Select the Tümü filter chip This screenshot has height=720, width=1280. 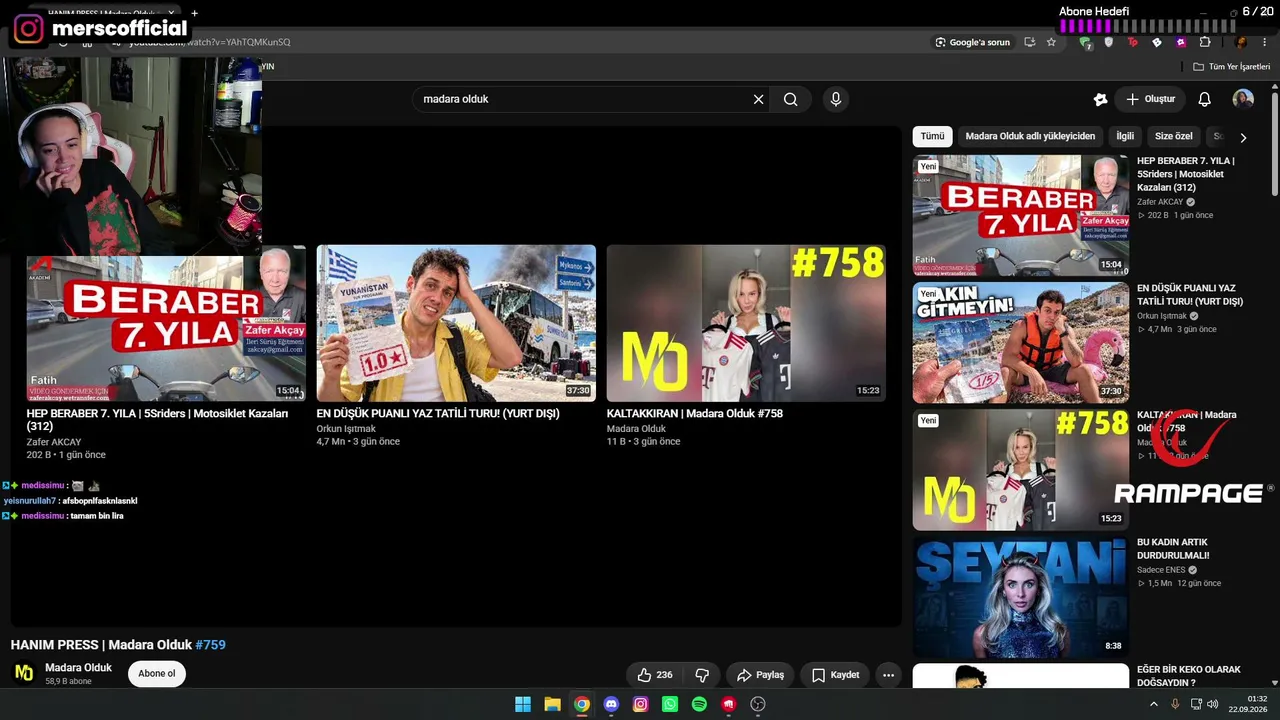pos(932,136)
